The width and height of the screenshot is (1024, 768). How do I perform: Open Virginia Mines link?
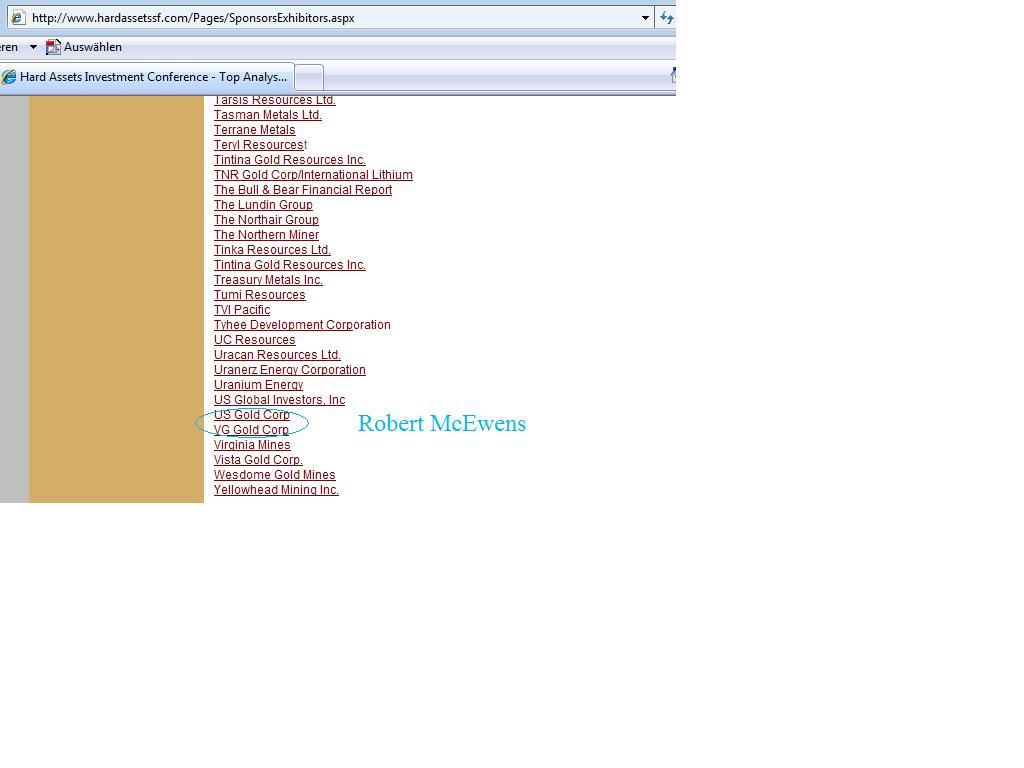[252, 445]
